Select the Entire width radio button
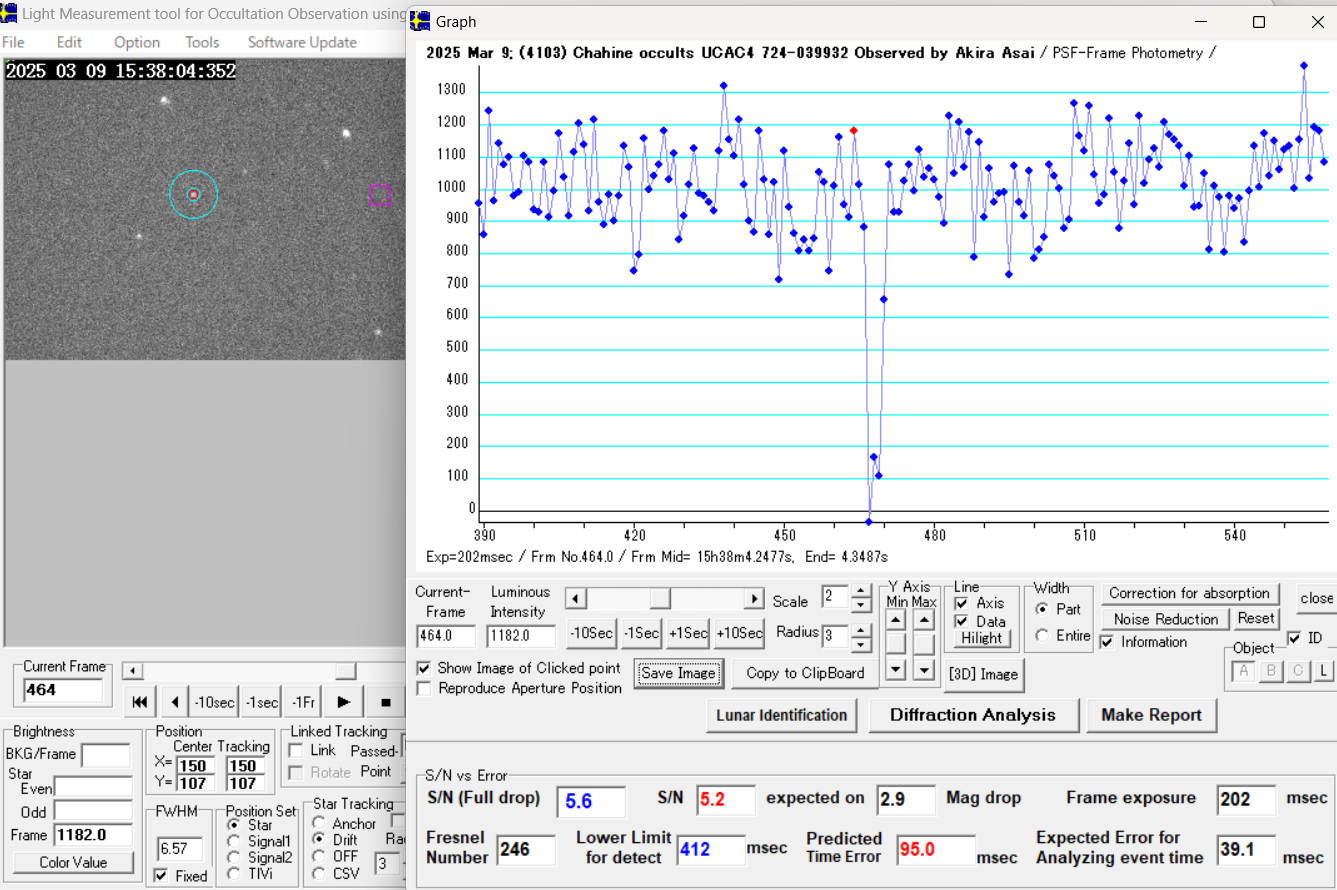This screenshot has width=1337, height=890. [x=1043, y=635]
